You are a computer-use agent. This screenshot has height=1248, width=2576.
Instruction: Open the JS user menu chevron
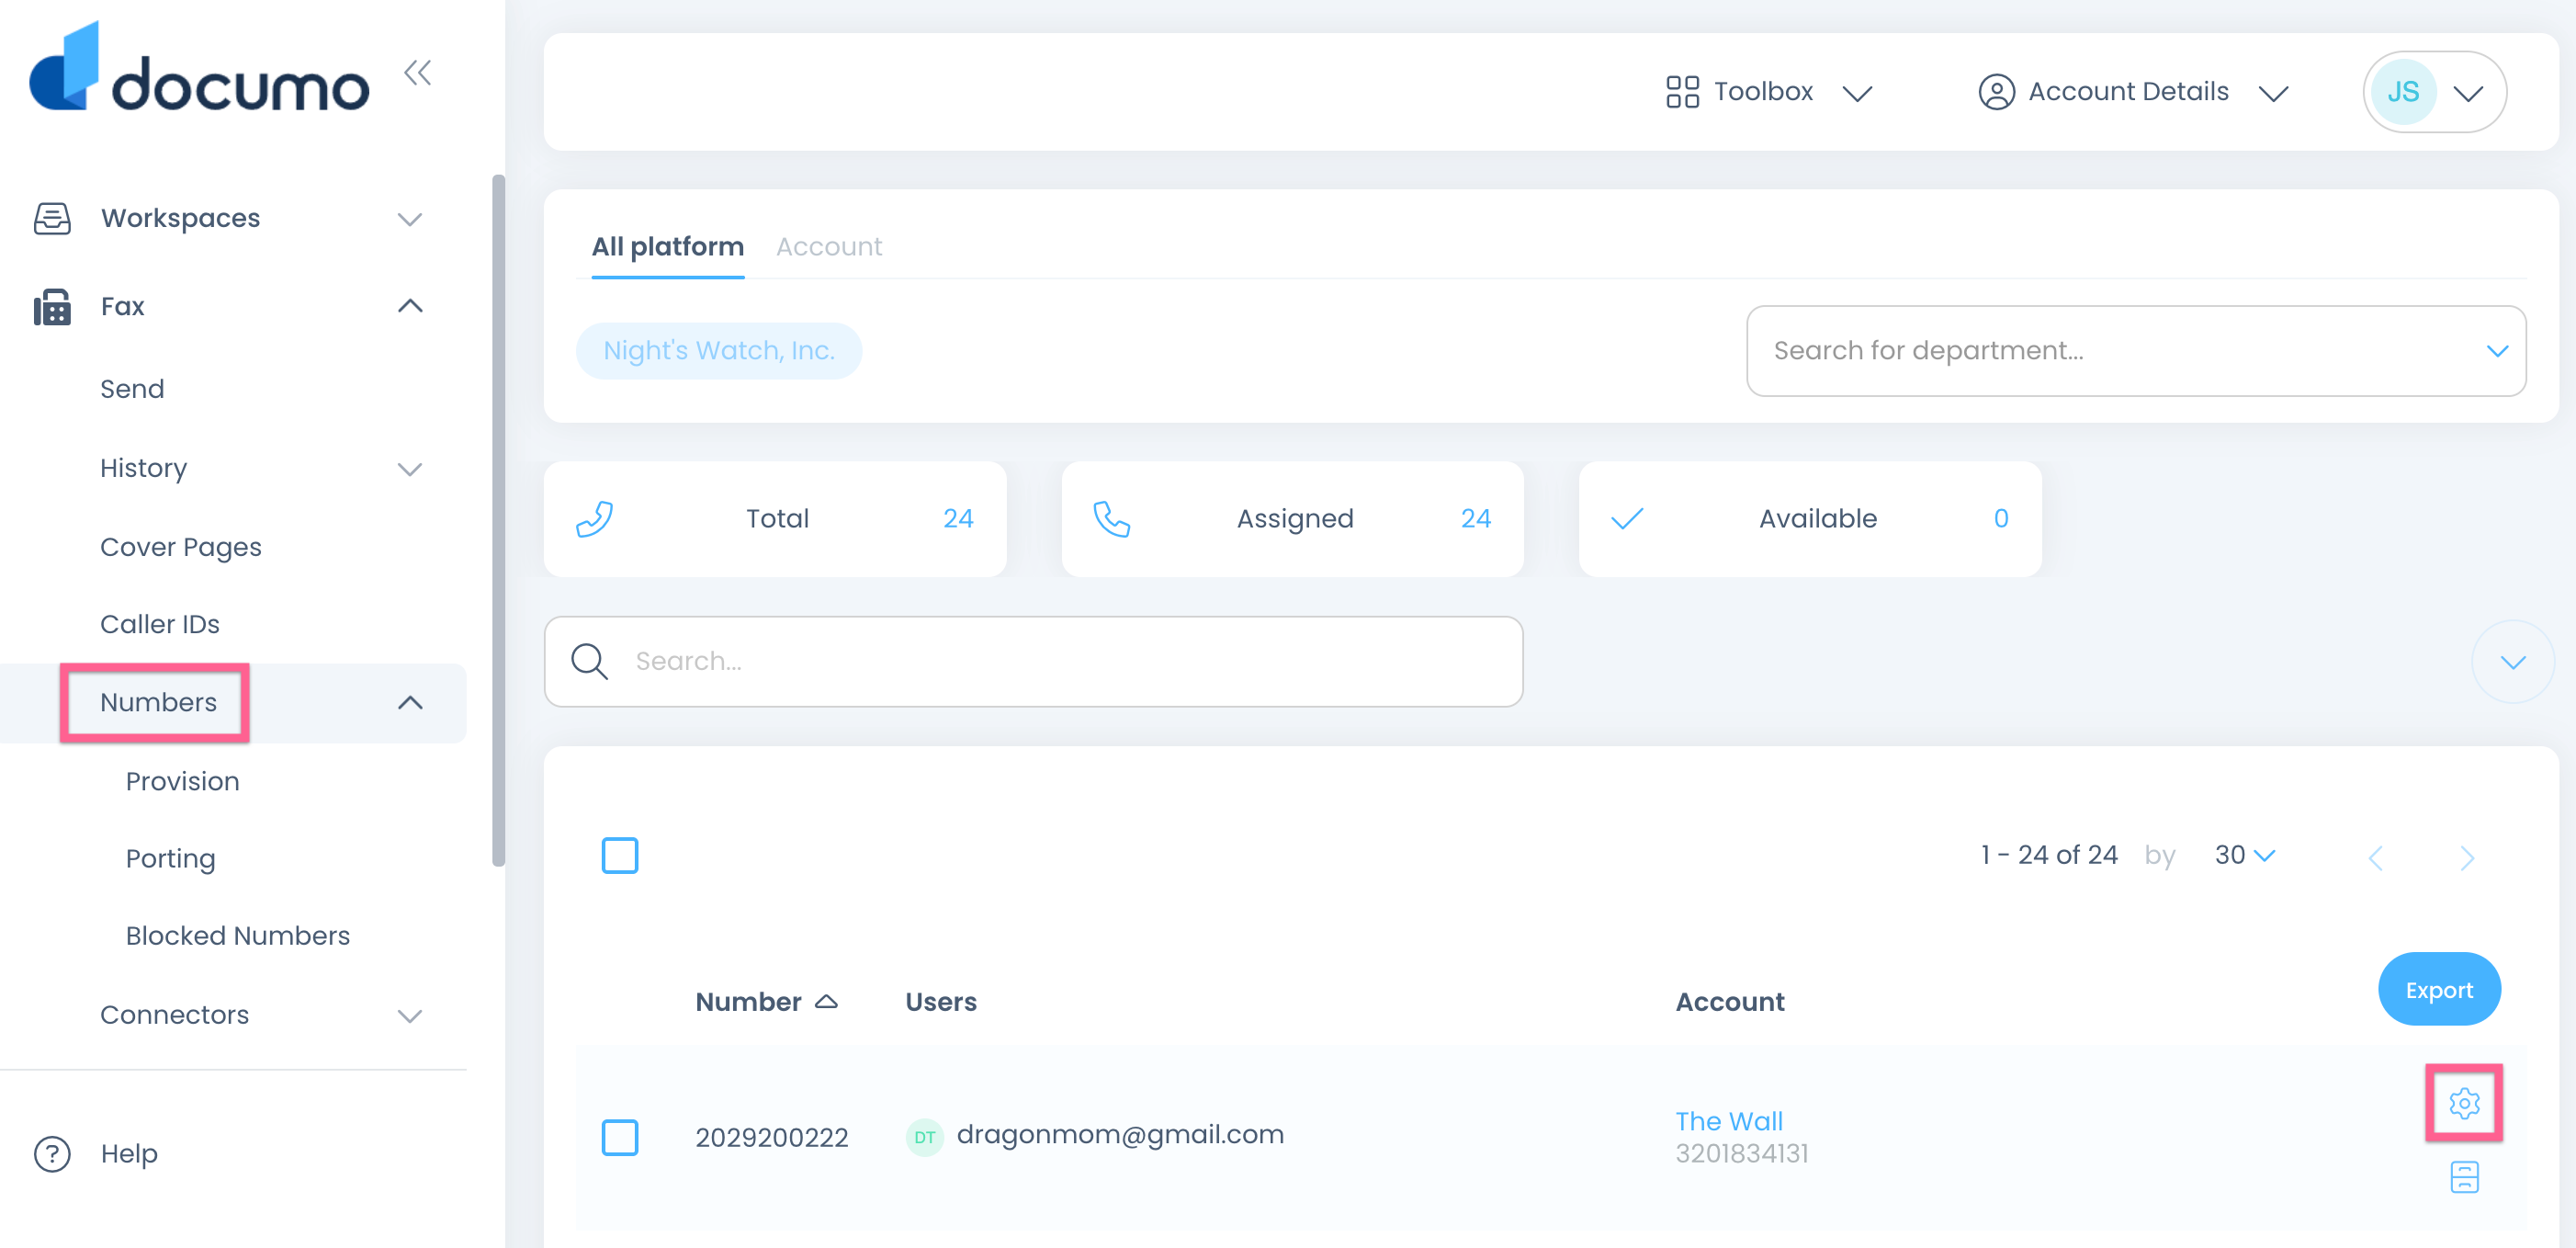tap(2468, 93)
